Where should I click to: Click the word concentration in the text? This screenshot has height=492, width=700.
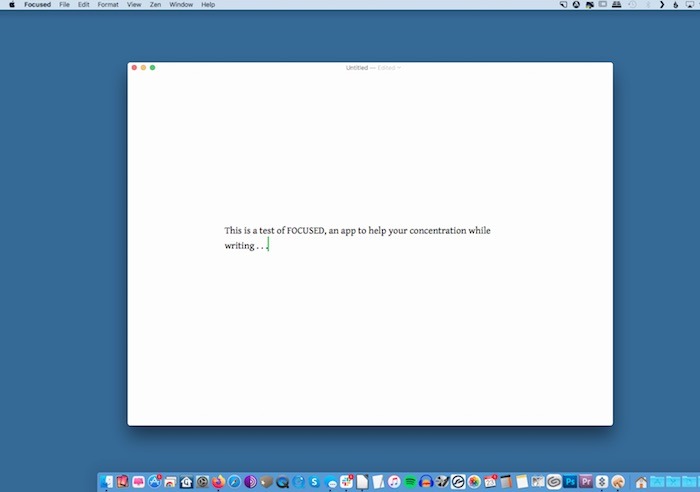click(x=438, y=230)
